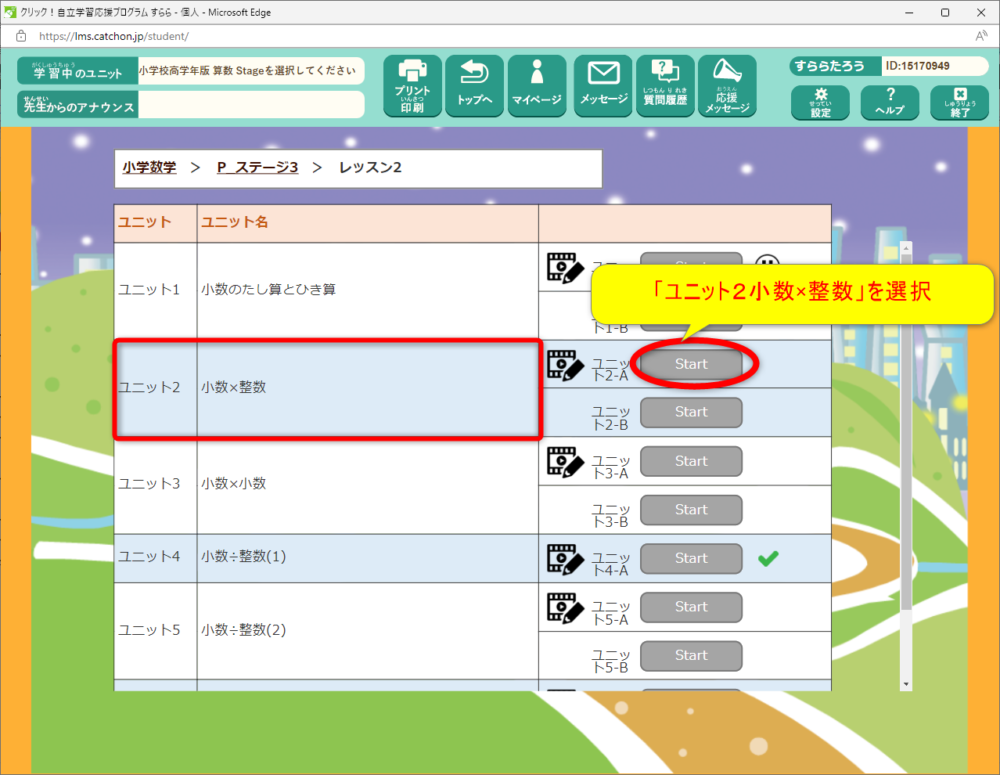Click the 先生からのアナウンス message field

[x=251, y=105]
